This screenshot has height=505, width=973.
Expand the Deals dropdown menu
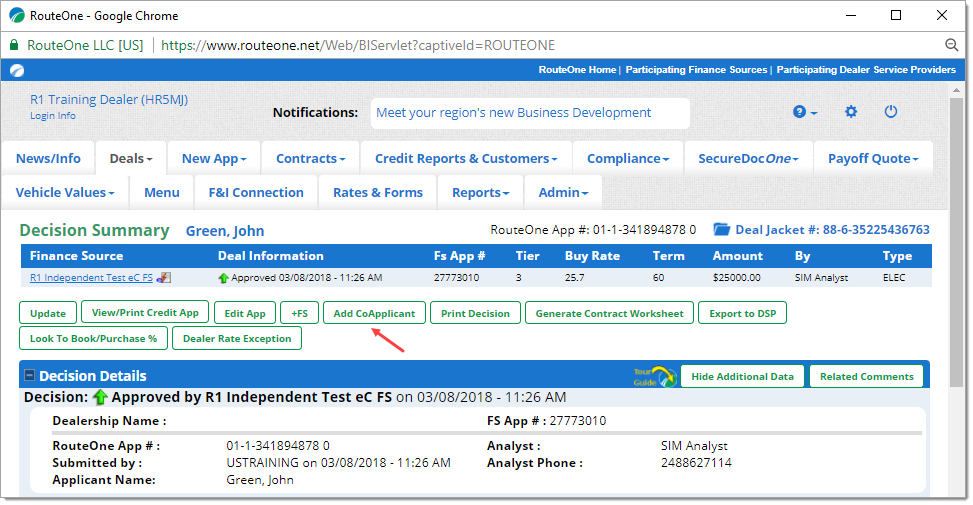tap(131, 158)
